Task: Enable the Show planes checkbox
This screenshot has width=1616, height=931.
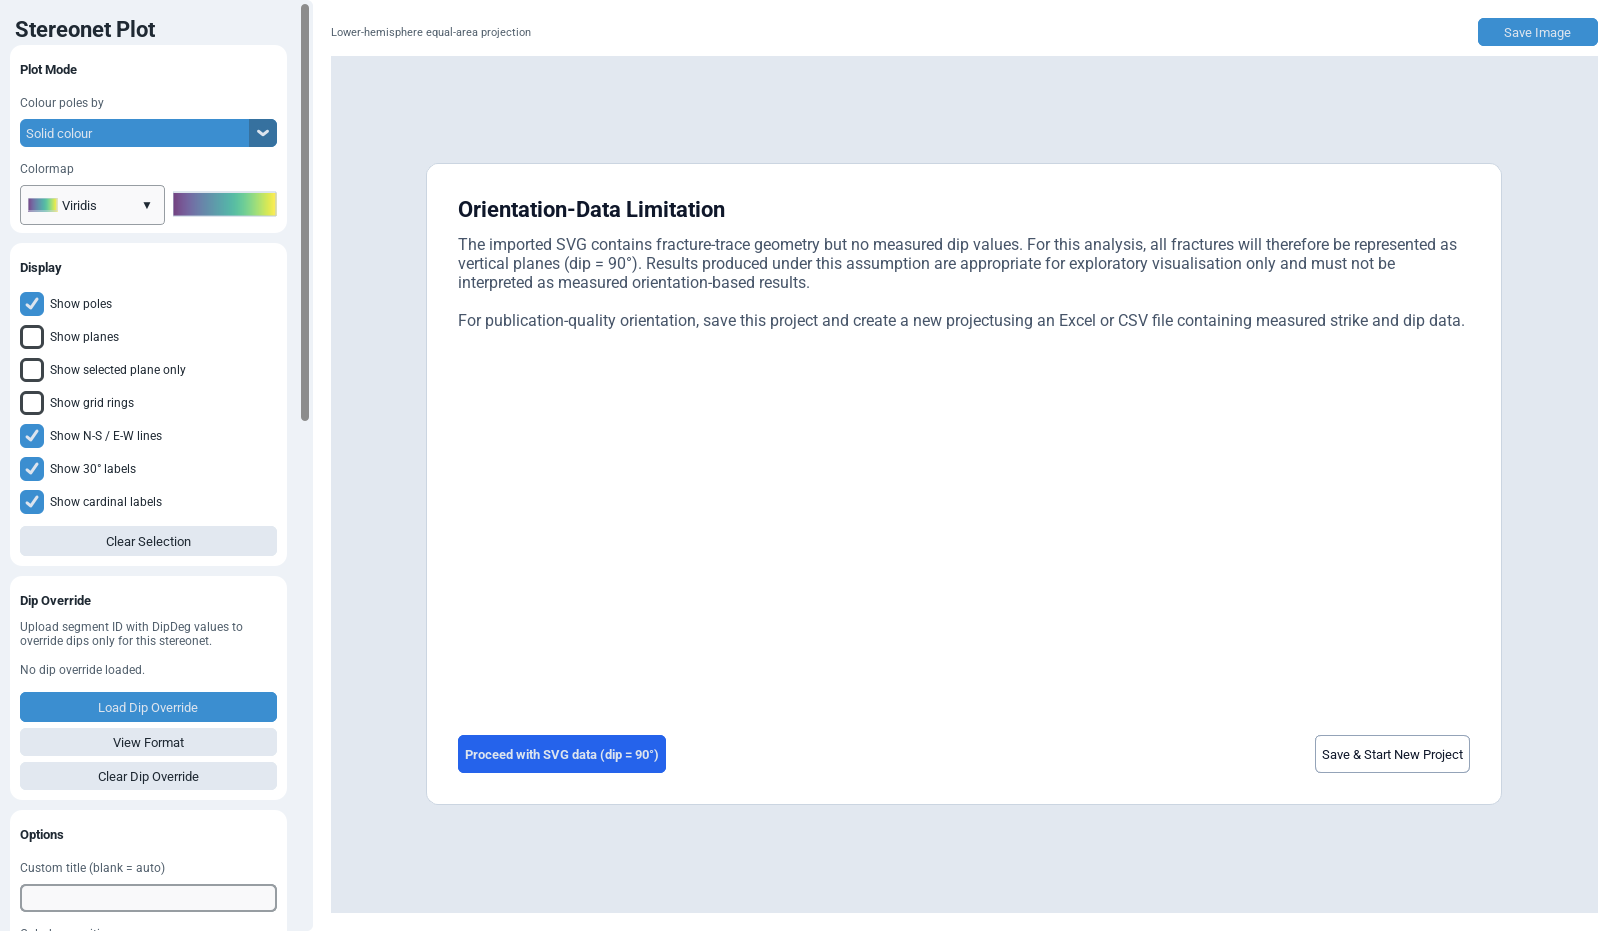Action: click(32, 337)
